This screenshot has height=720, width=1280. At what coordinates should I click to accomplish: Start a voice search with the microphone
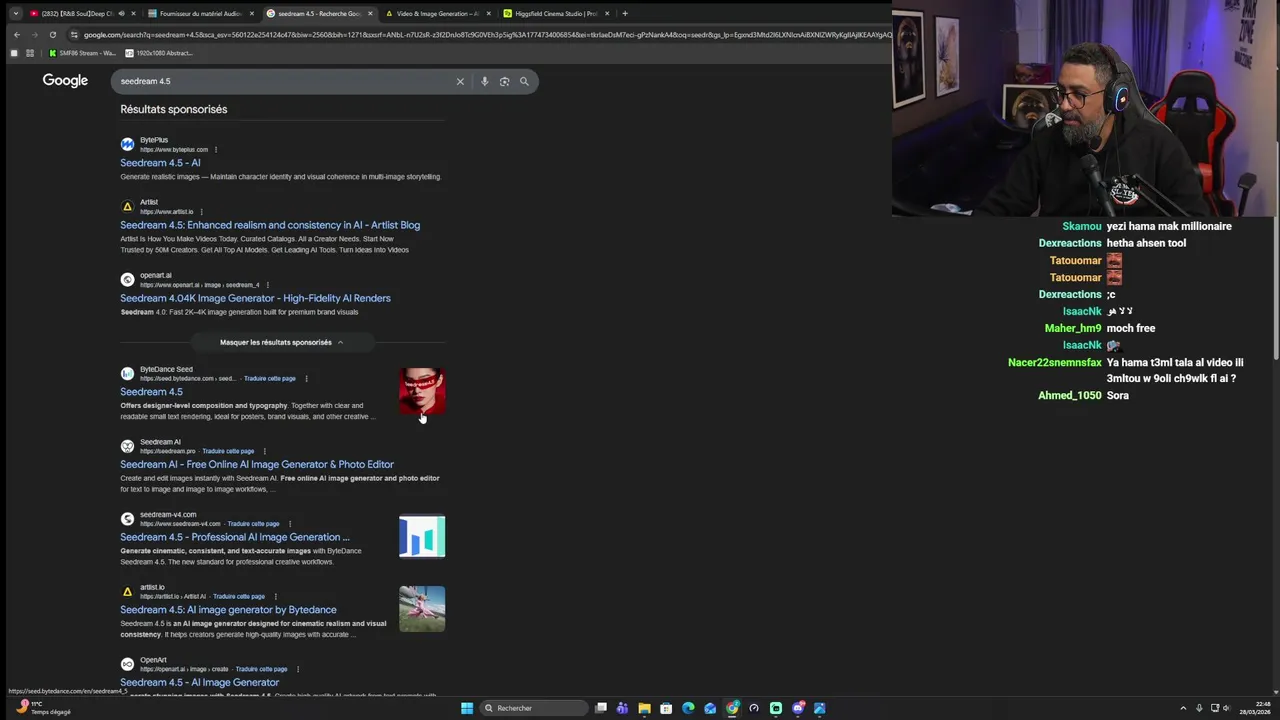pos(484,81)
